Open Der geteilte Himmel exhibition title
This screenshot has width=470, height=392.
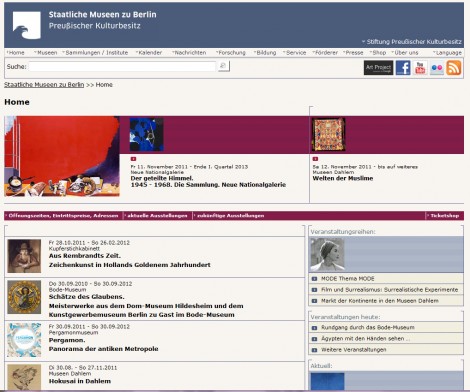point(208,181)
